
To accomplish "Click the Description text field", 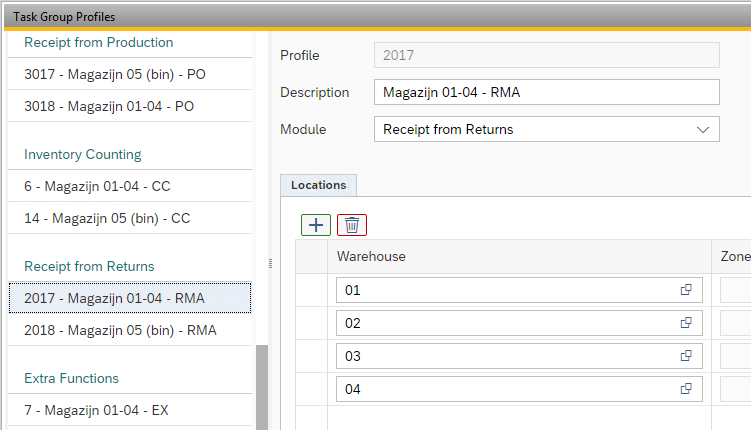I will (x=545, y=92).
